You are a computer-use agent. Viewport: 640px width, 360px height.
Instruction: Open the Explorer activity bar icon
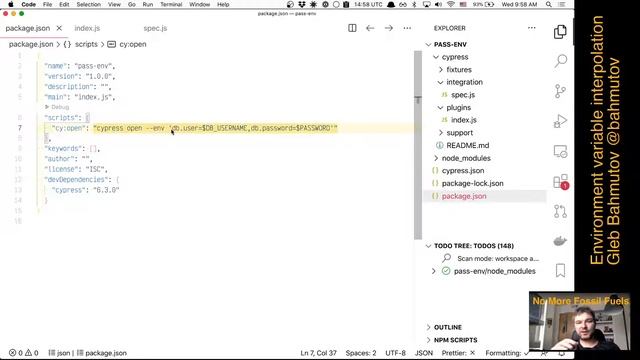(x=560, y=32)
